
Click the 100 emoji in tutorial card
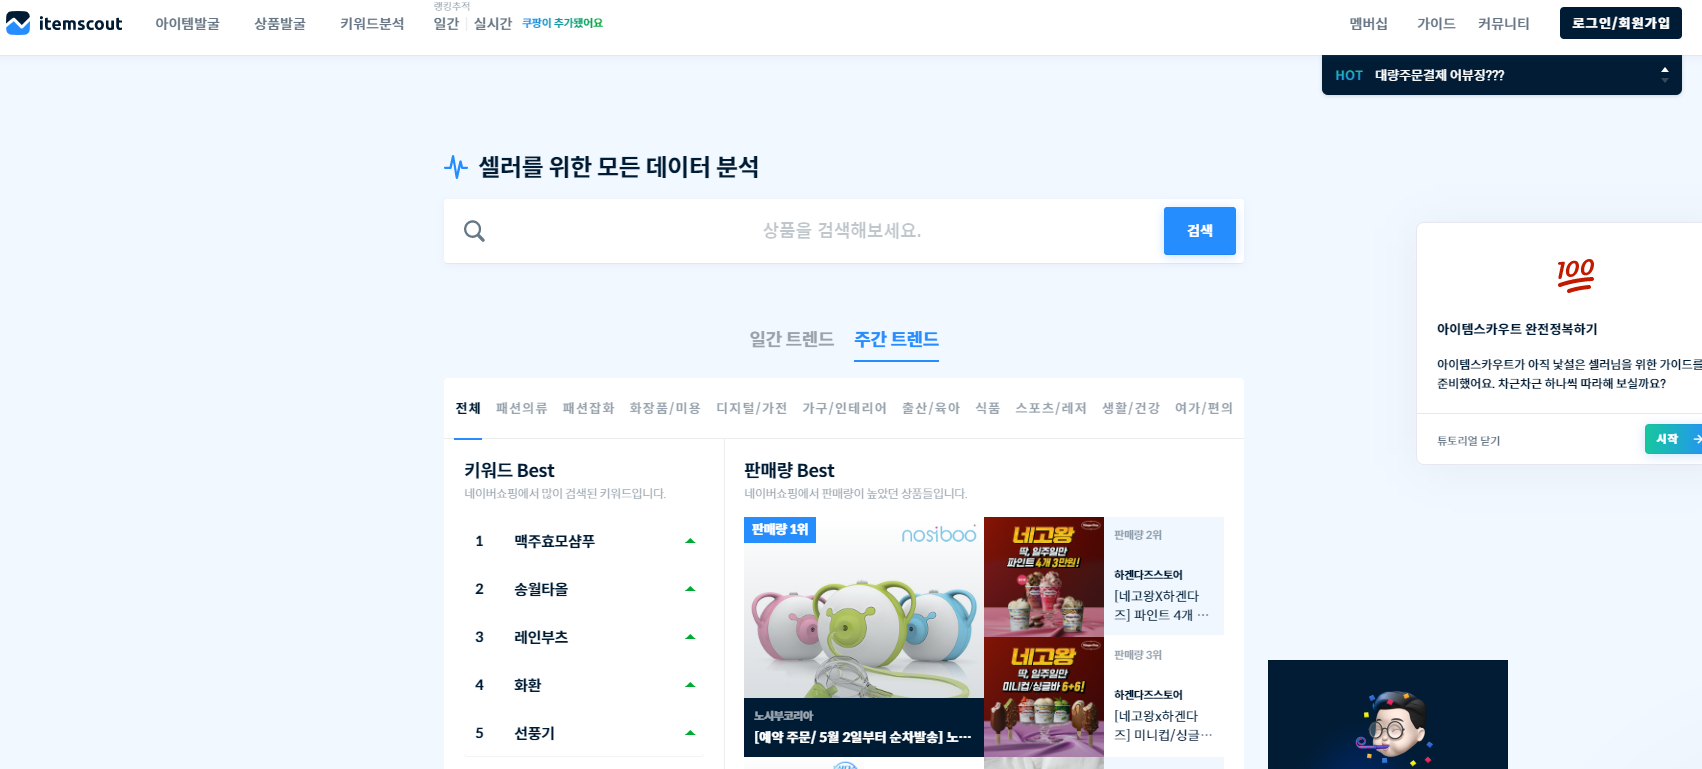tap(1575, 275)
